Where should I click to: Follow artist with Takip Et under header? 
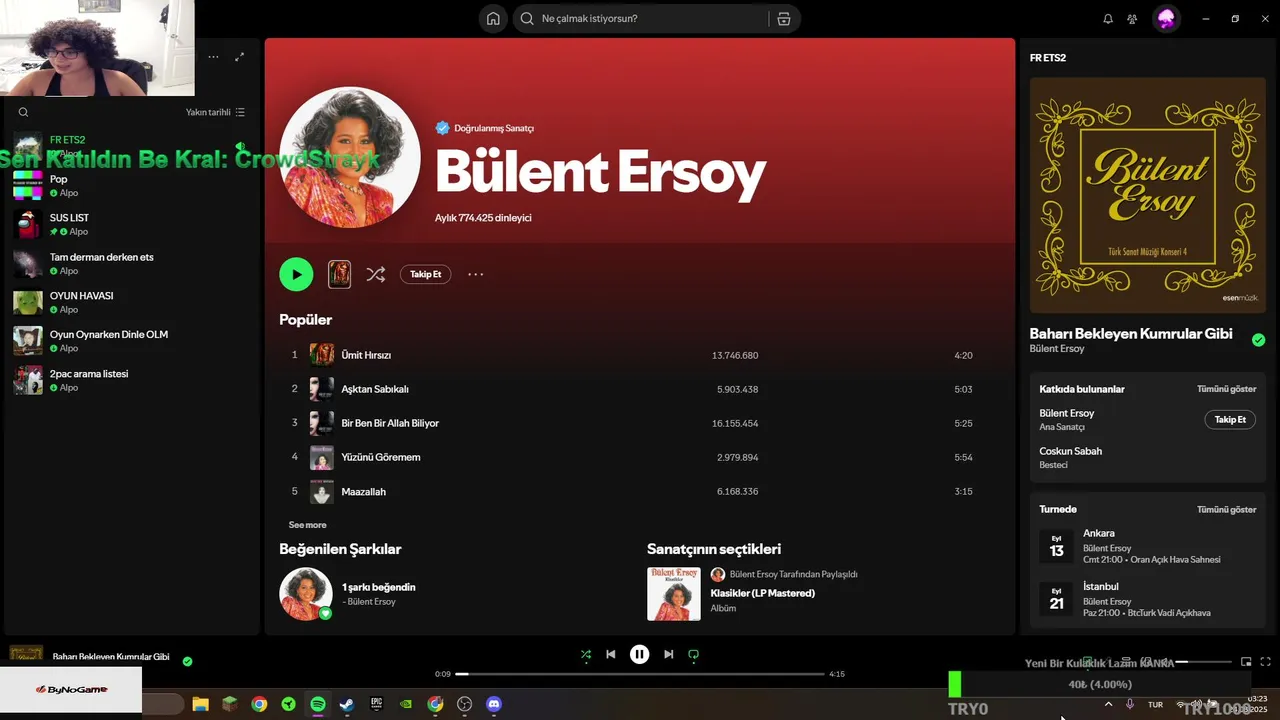(x=426, y=274)
